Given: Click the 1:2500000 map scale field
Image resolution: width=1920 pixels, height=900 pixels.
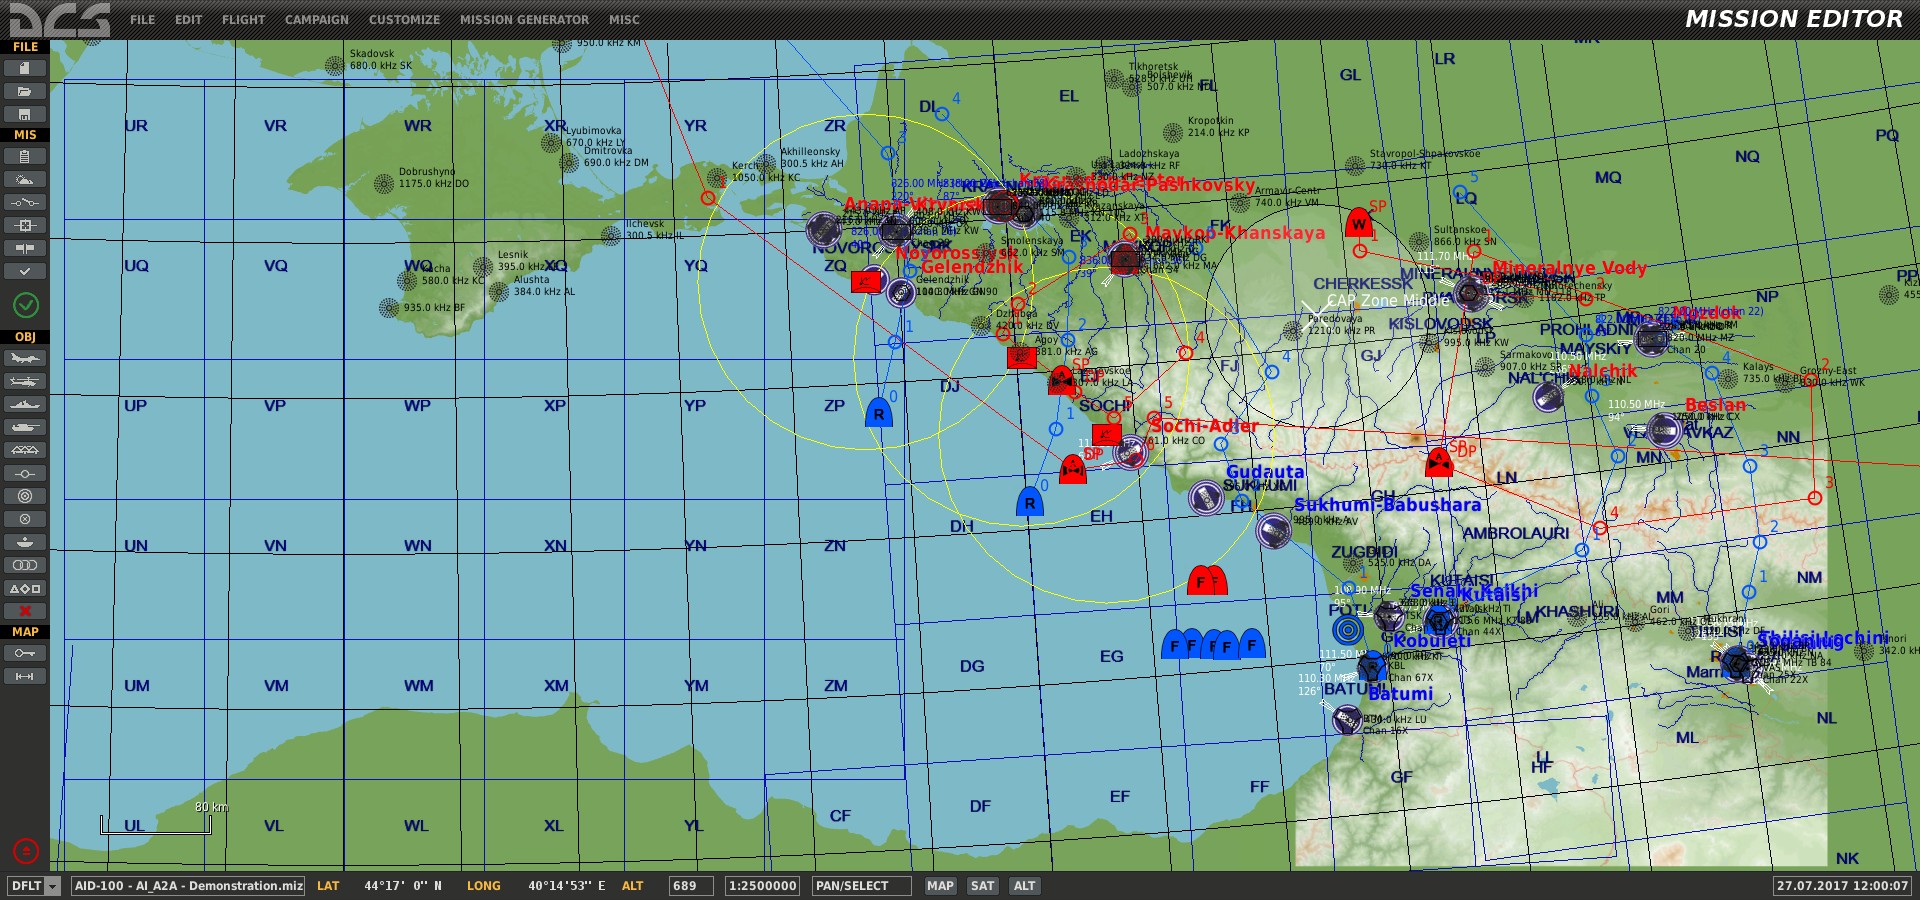Looking at the screenshot, I should [762, 886].
